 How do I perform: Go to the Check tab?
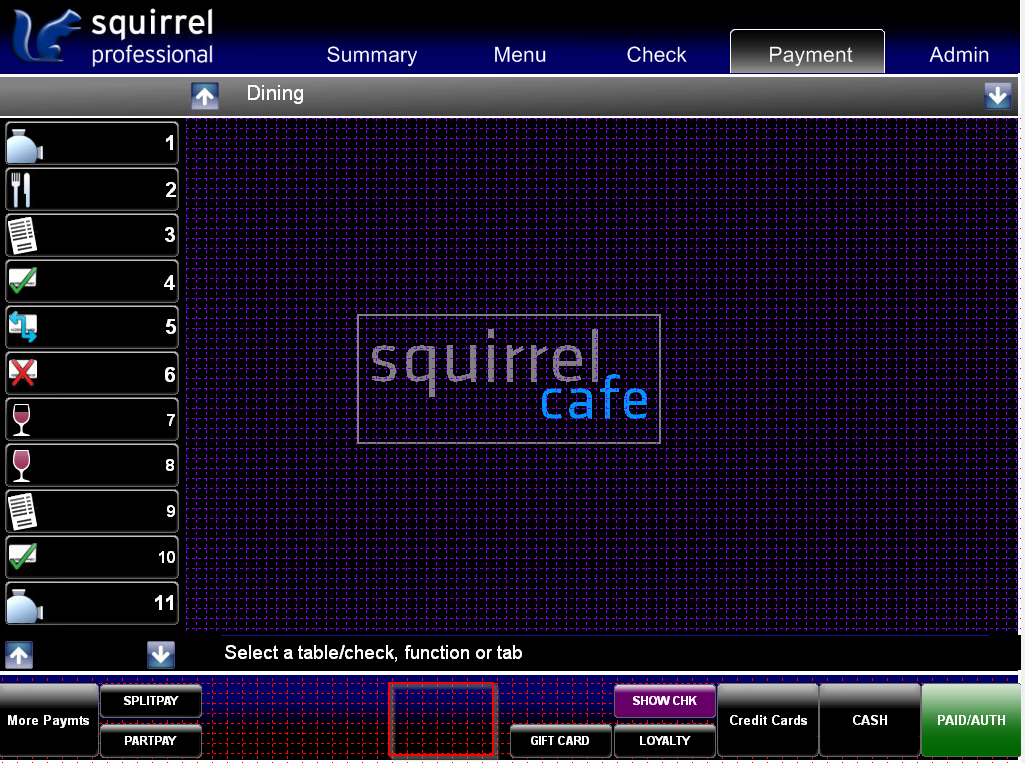pyautogui.click(x=656, y=54)
